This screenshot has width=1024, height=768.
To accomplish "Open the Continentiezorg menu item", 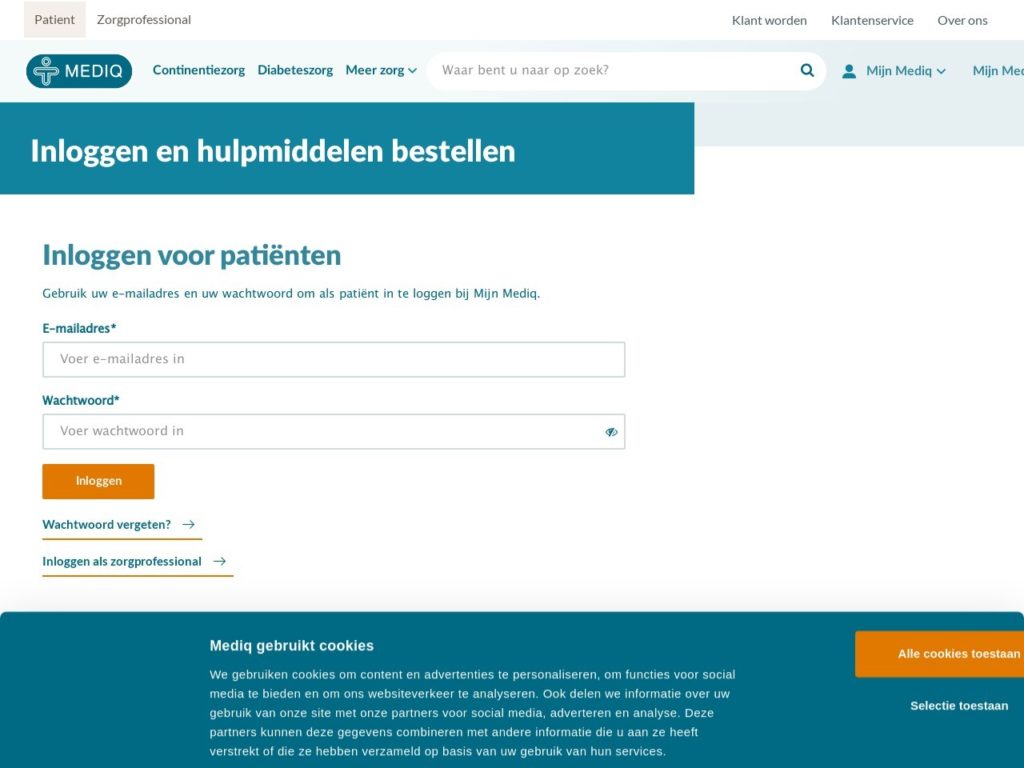I will pos(199,70).
